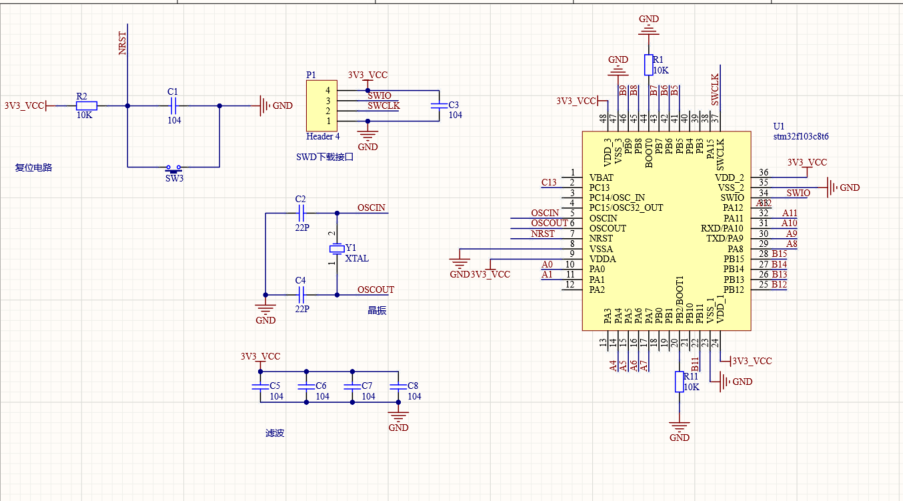
Task: Click OSCOUT net label at U1 pin 6
Action: [x=549, y=223]
